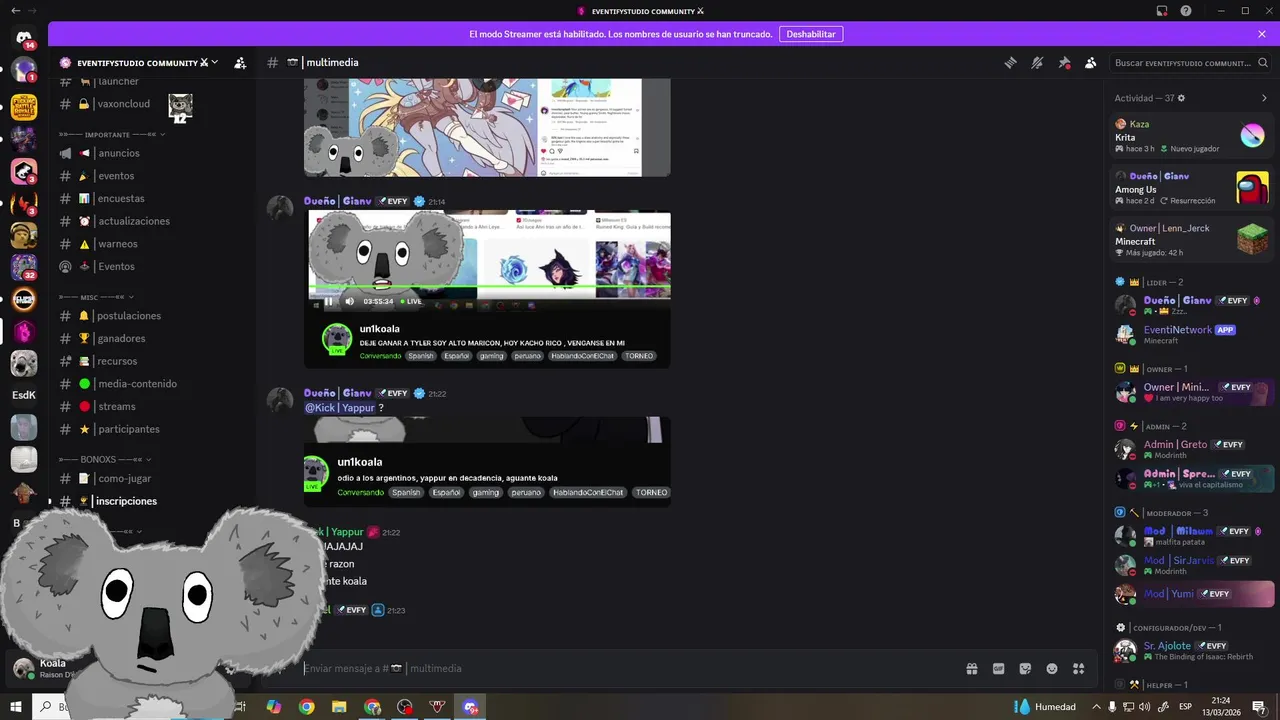Click Dueño | Gianv username on 21:14 message
1280x720 pixels.
(x=338, y=201)
